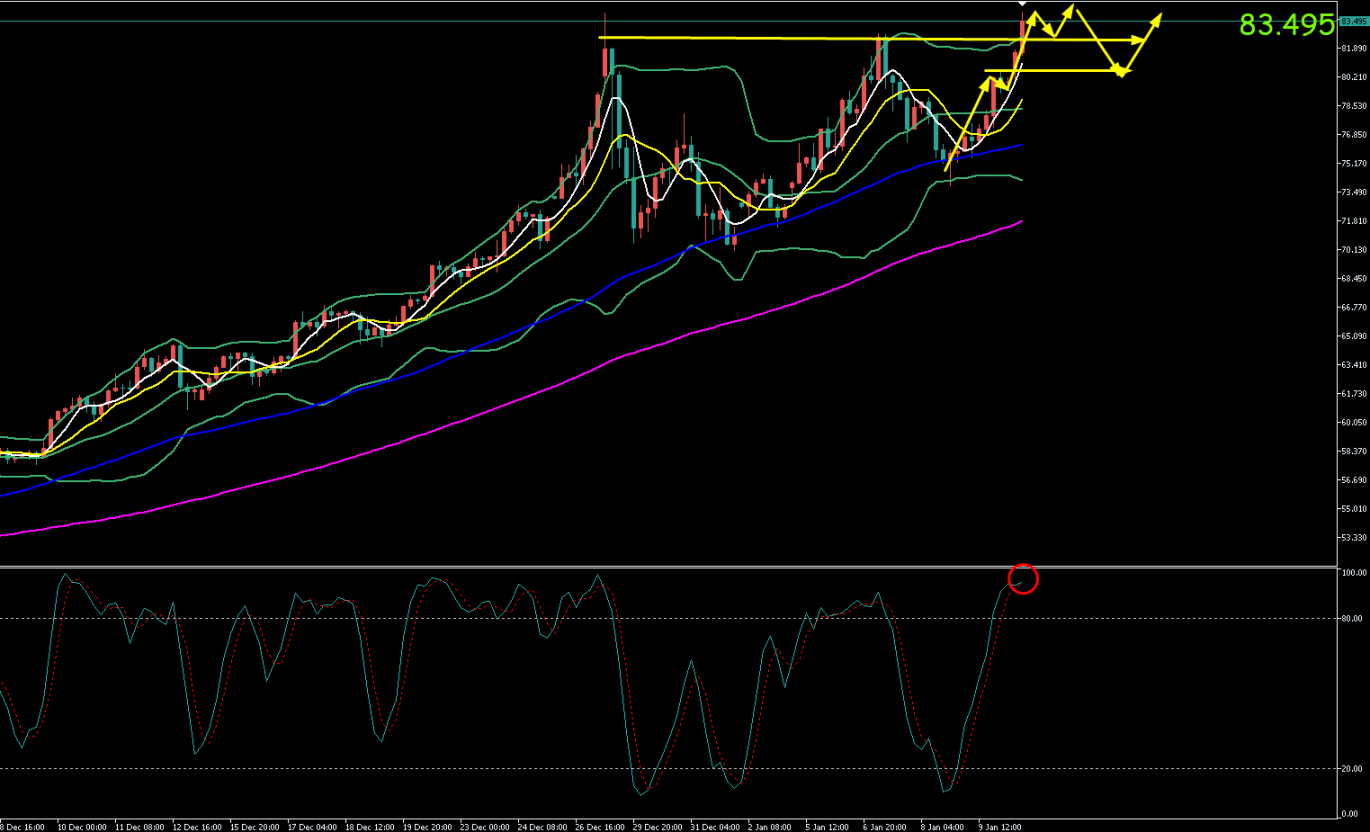Click the 80.00 overbought level label
The height and width of the screenshot is (832, 1370).
[1353, 619]
